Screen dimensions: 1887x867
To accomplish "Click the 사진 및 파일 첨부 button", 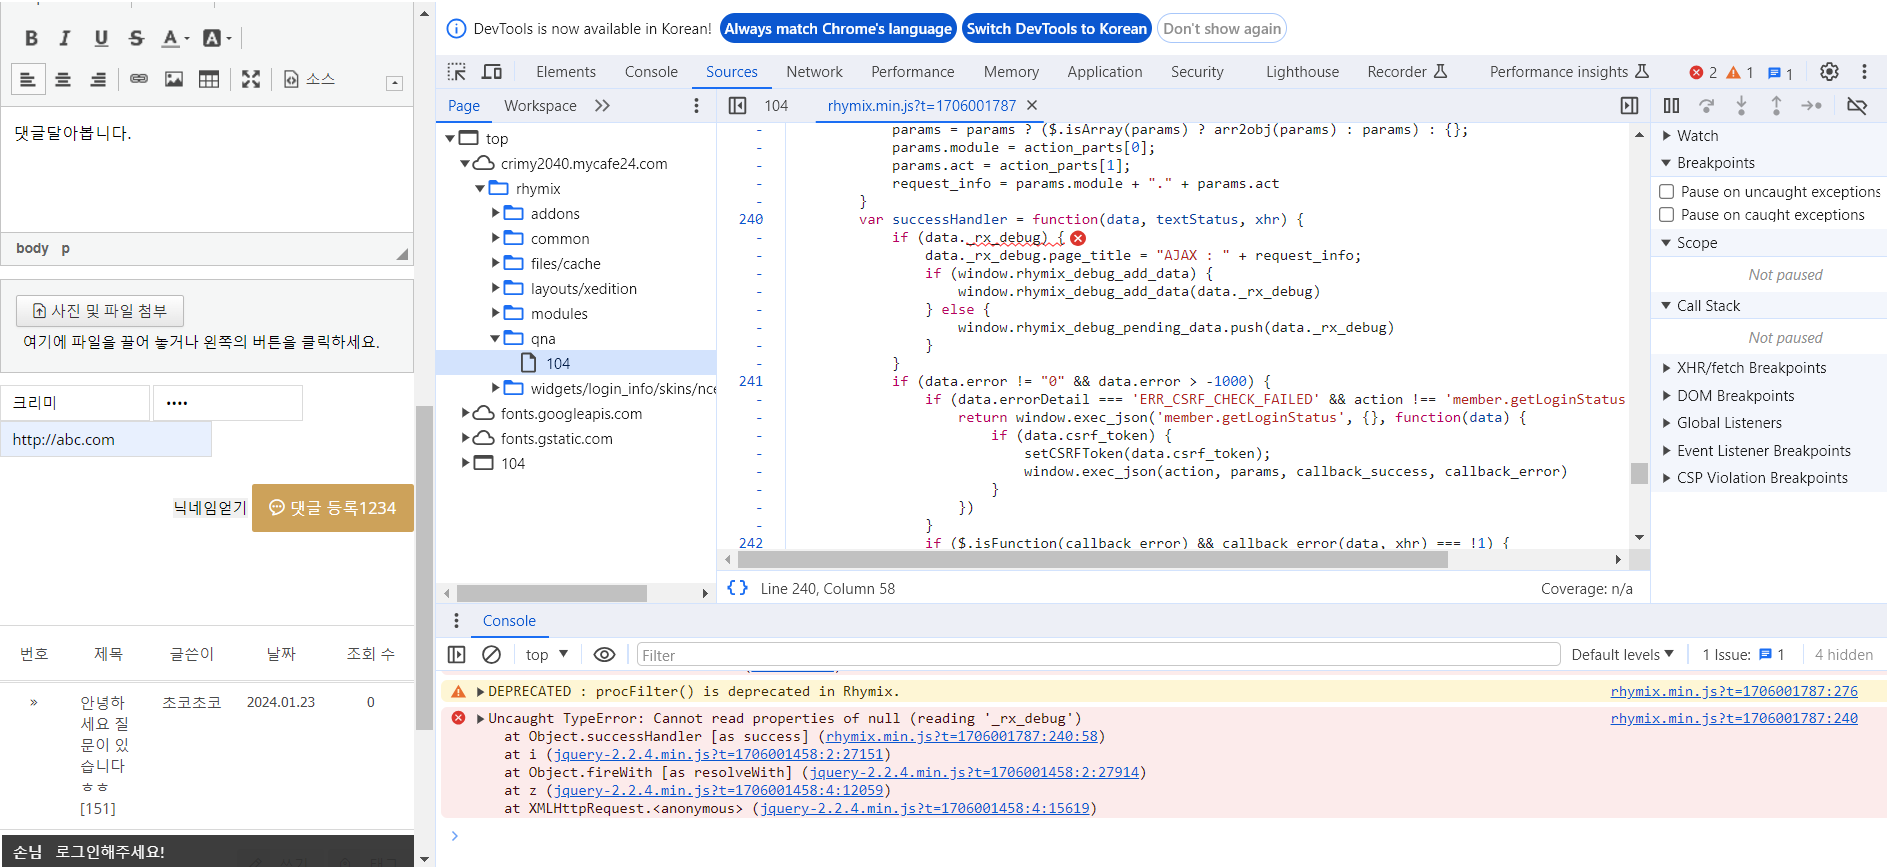I will click(x=100, y=311).
